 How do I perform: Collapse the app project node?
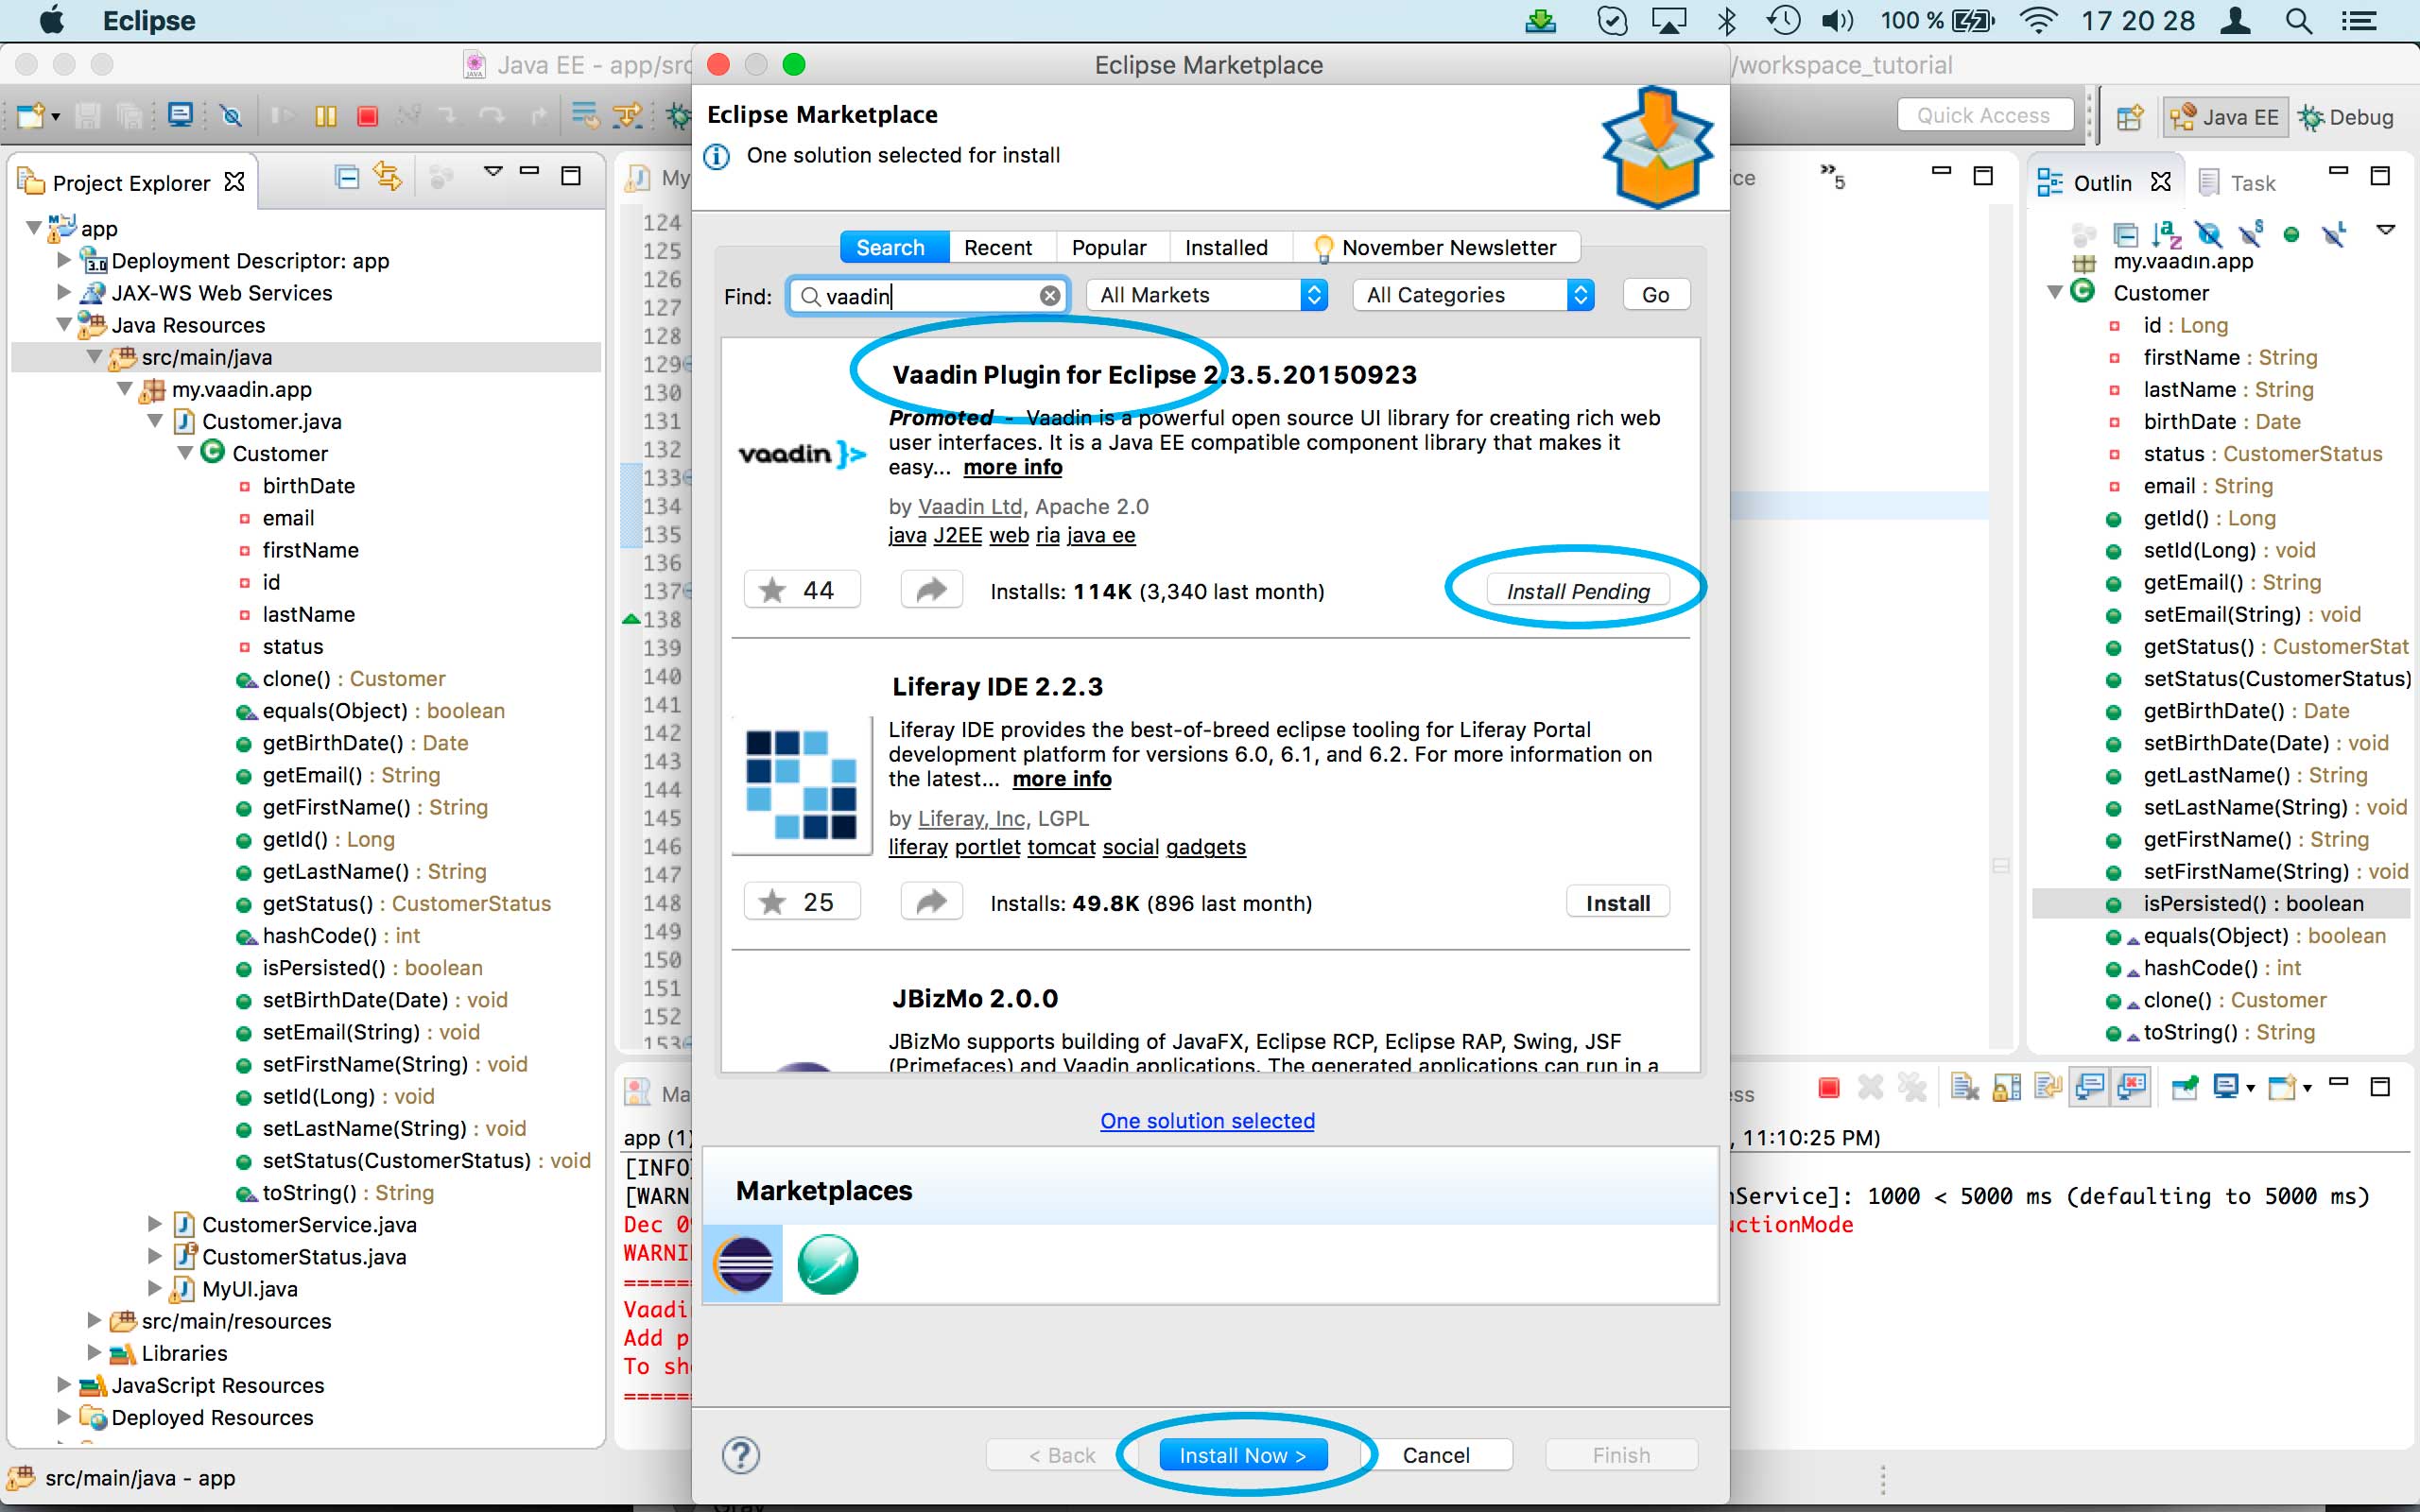(x=34, y=228)
